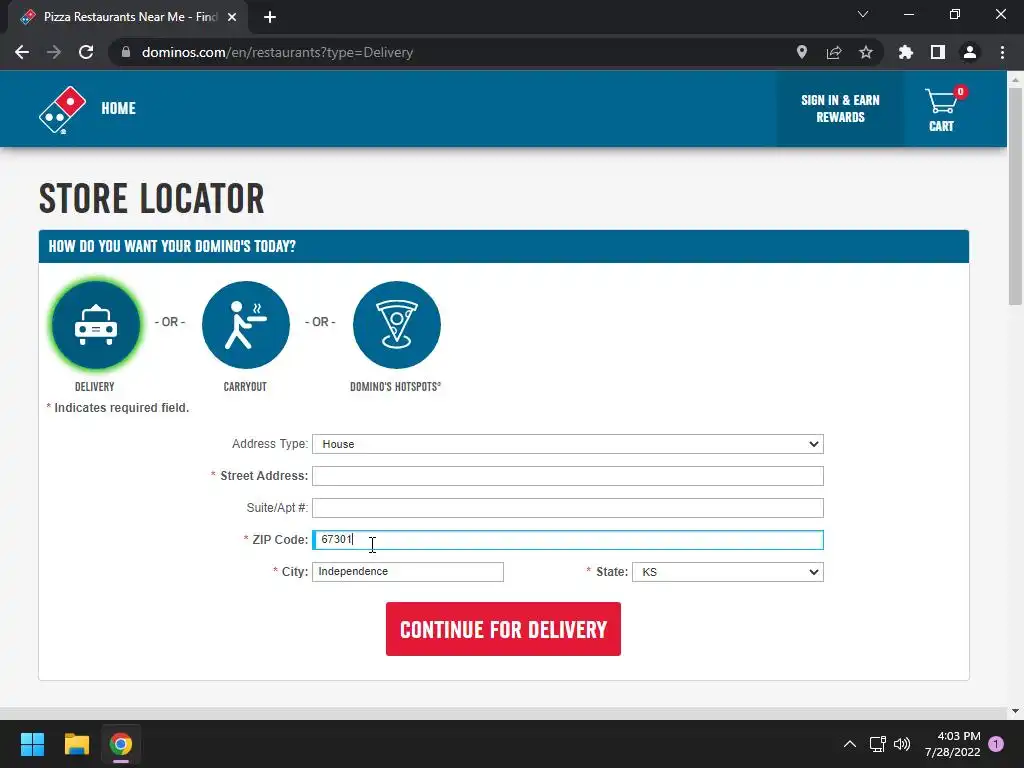Click the URL address bar text

277,52
